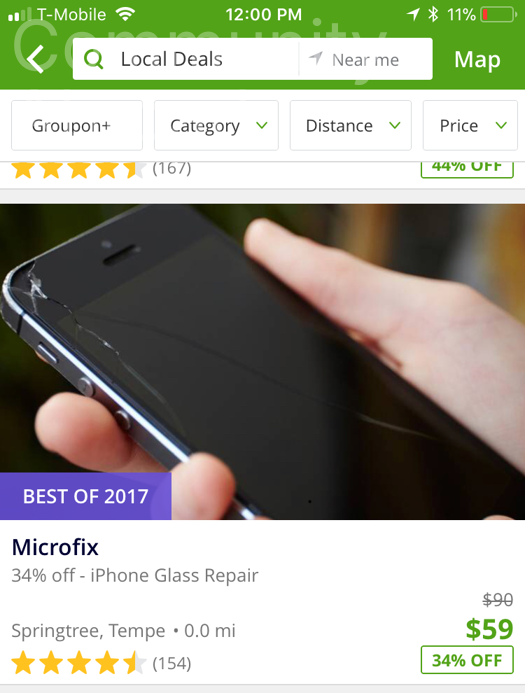The width and height of the screenshot is (525, 693).
Task: Tap the cellular signal bars icon
Action: click(x=19, y=15)
